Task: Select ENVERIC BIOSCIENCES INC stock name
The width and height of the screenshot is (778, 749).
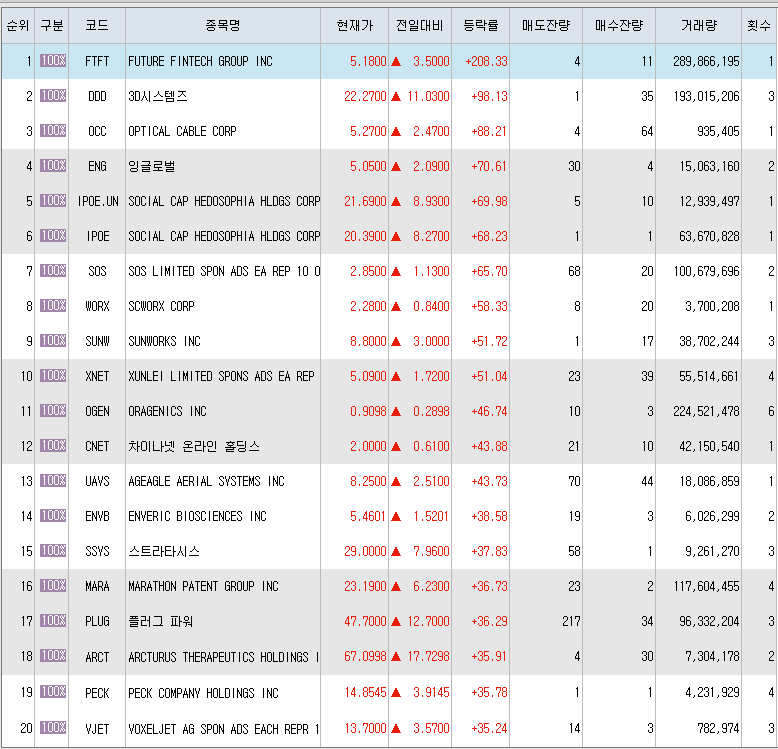Action: pos(197,517)
